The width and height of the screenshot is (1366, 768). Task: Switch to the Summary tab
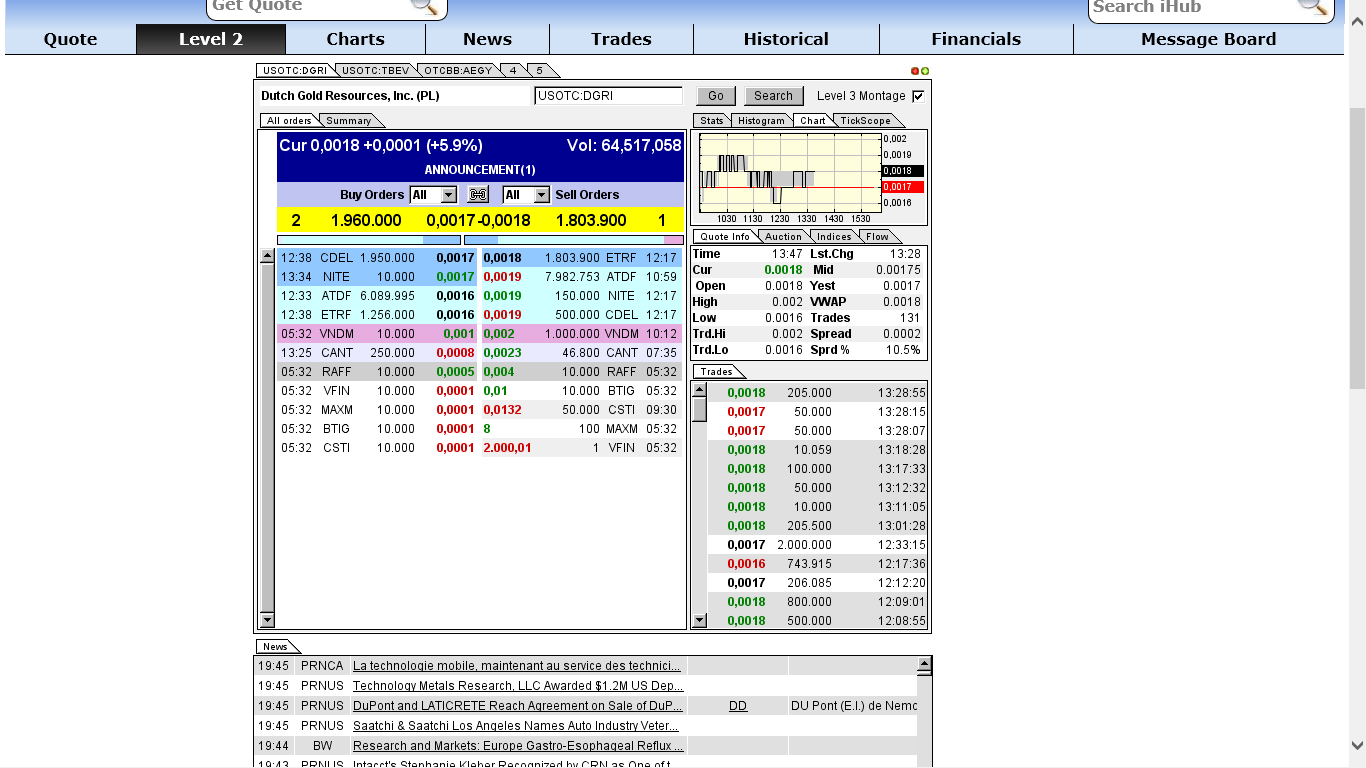click(350, 119)
